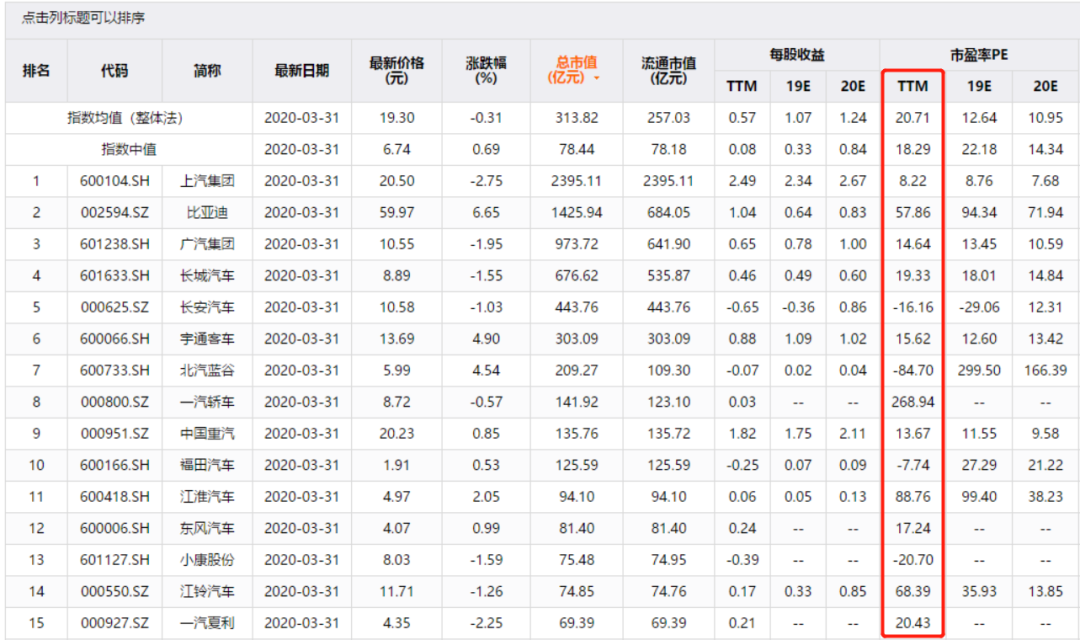Select 比亚迪 latest price 59.97
1080x640 pixels.
[x=397, y=213]
